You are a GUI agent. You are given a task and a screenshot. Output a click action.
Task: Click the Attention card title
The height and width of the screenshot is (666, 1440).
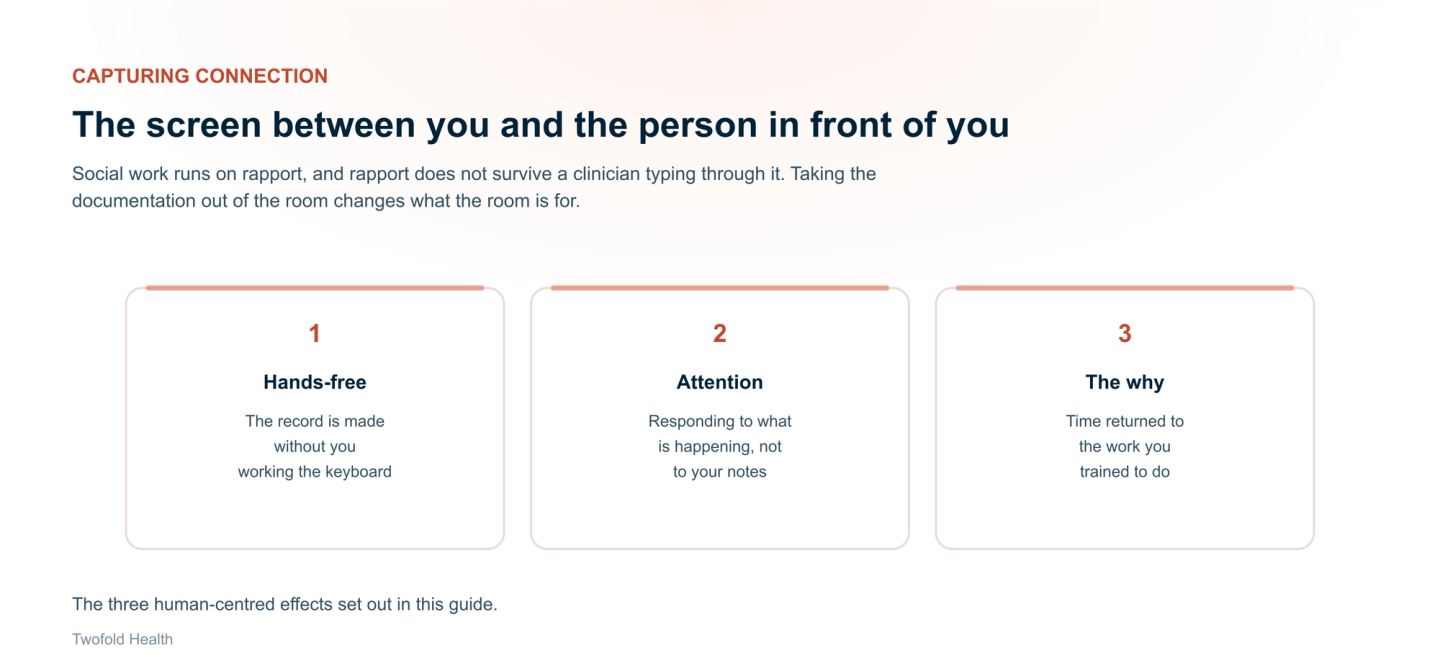tap(720, 382)
